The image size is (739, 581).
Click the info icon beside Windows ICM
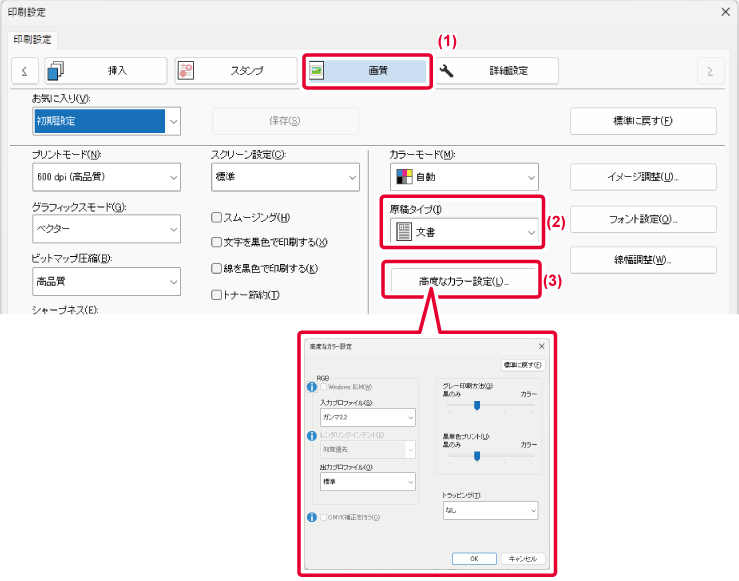pos(311,386)
